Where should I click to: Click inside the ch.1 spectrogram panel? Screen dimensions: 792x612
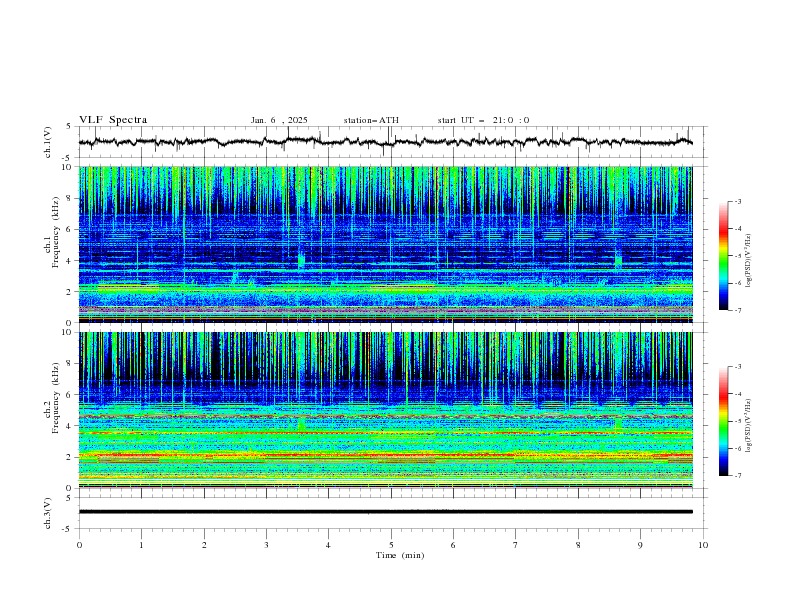pos(385,244)
